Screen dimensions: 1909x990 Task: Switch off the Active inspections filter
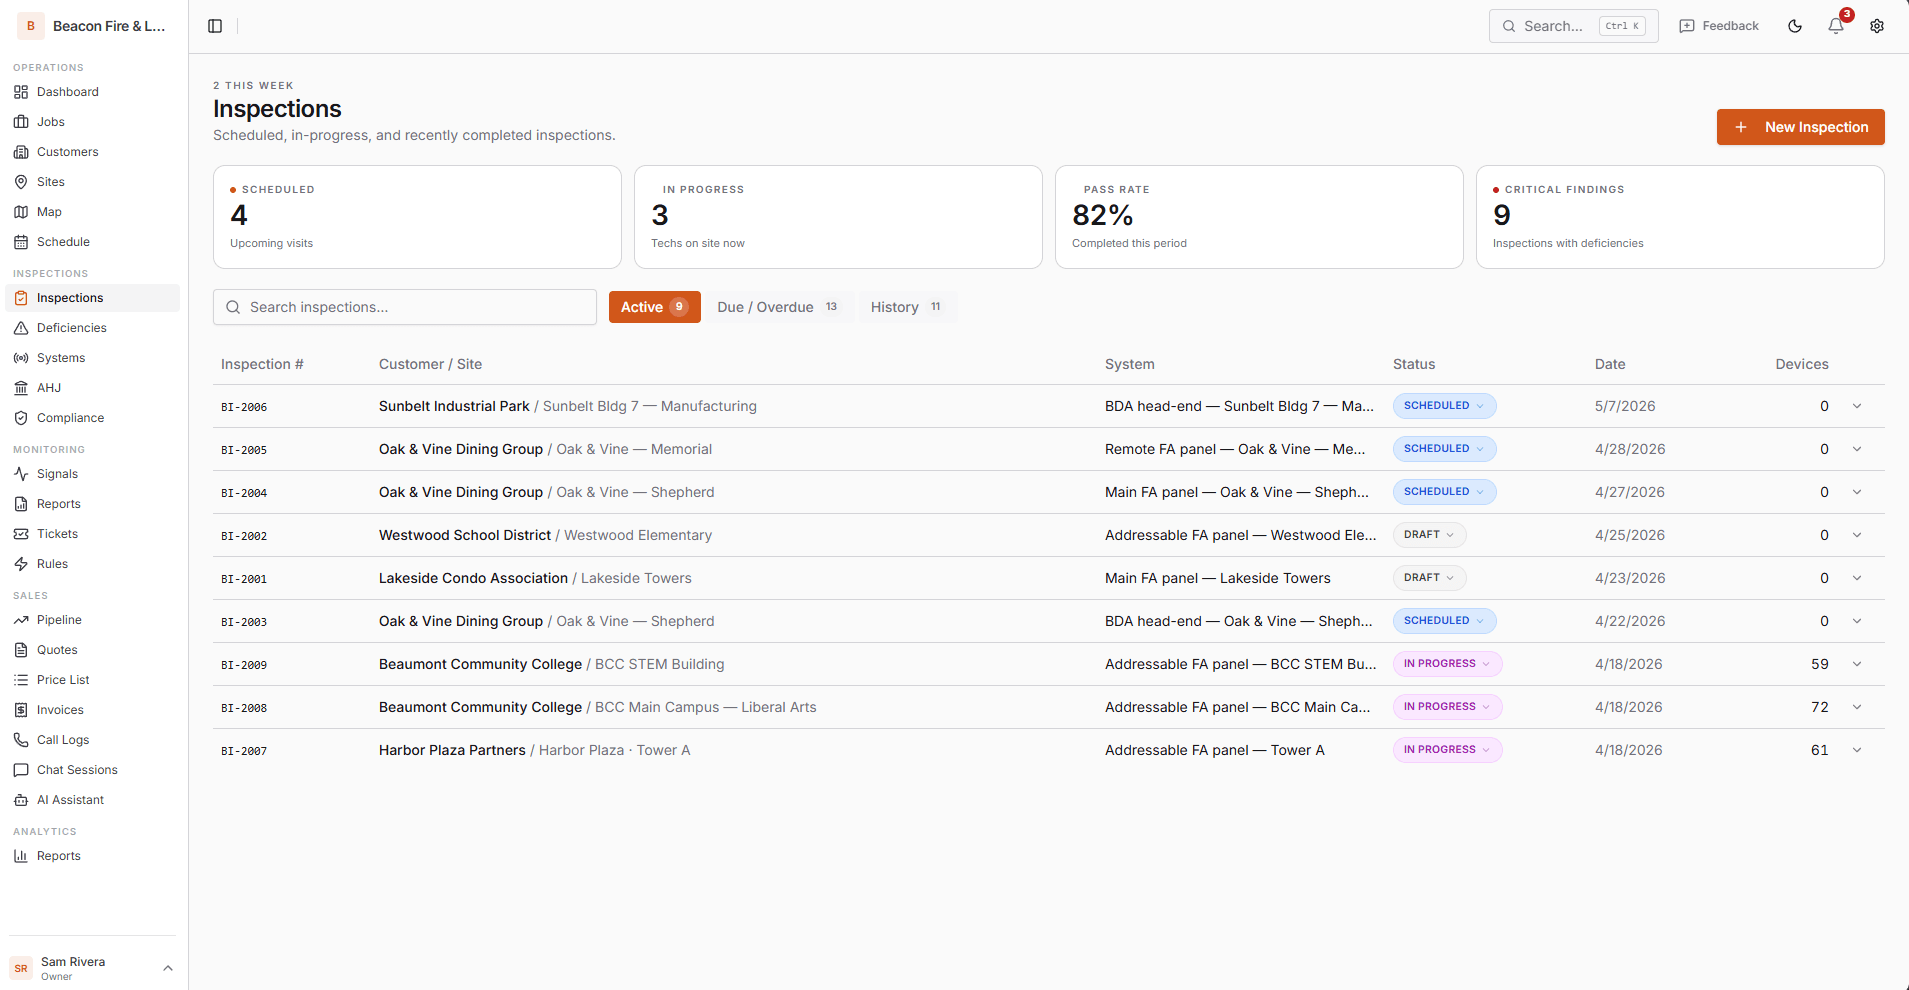coord(654,307)
